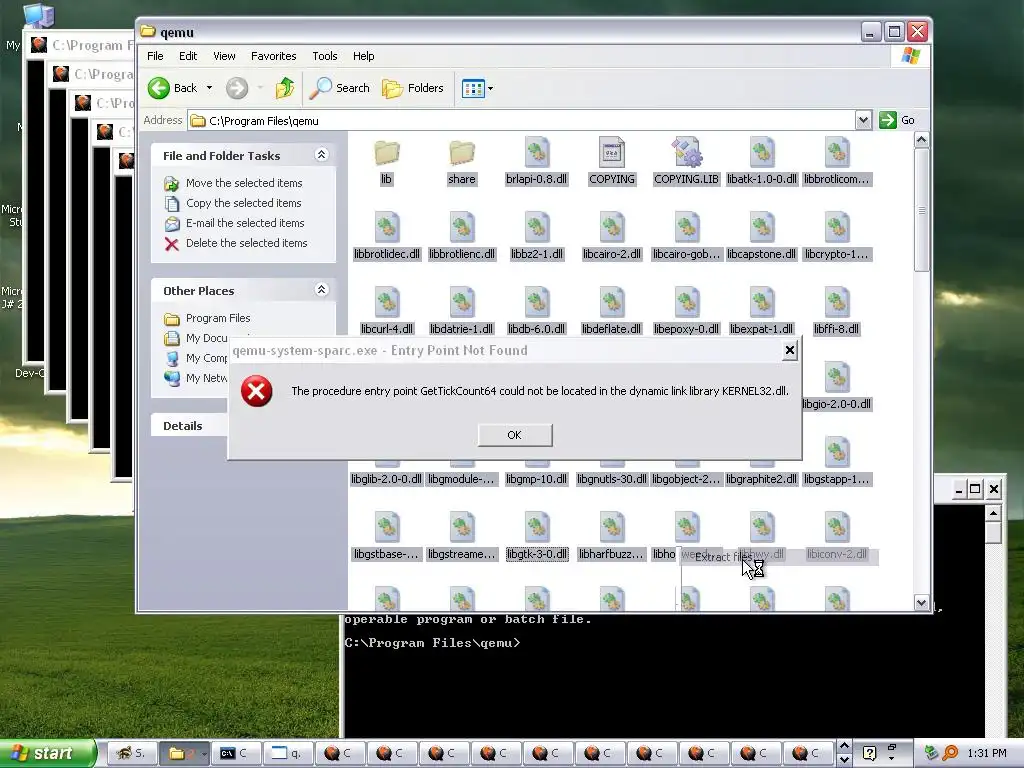Screen dimensions: 1024x768
Task: Click scroll-down arrow of file list
Action: point(921,603)
